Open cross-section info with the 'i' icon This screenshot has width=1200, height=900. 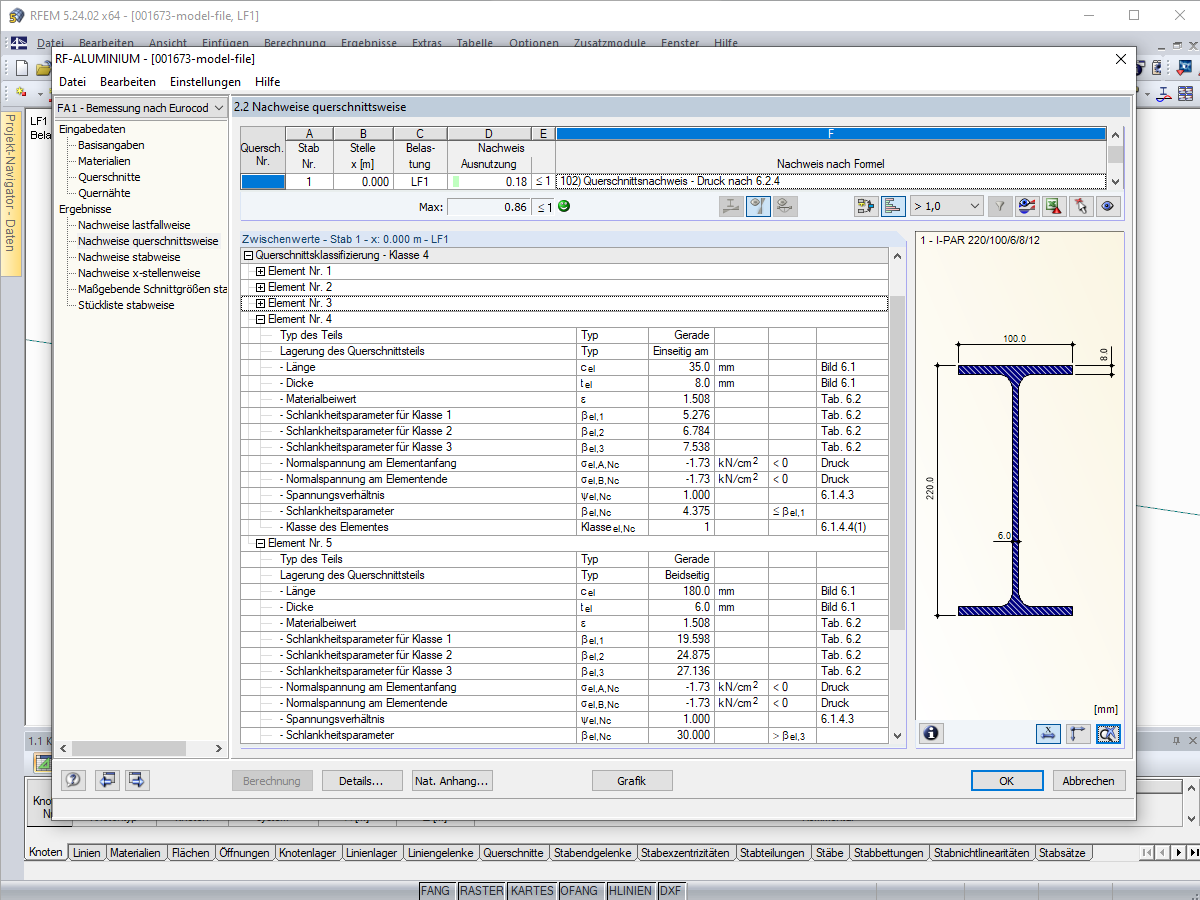coord(931,734)
